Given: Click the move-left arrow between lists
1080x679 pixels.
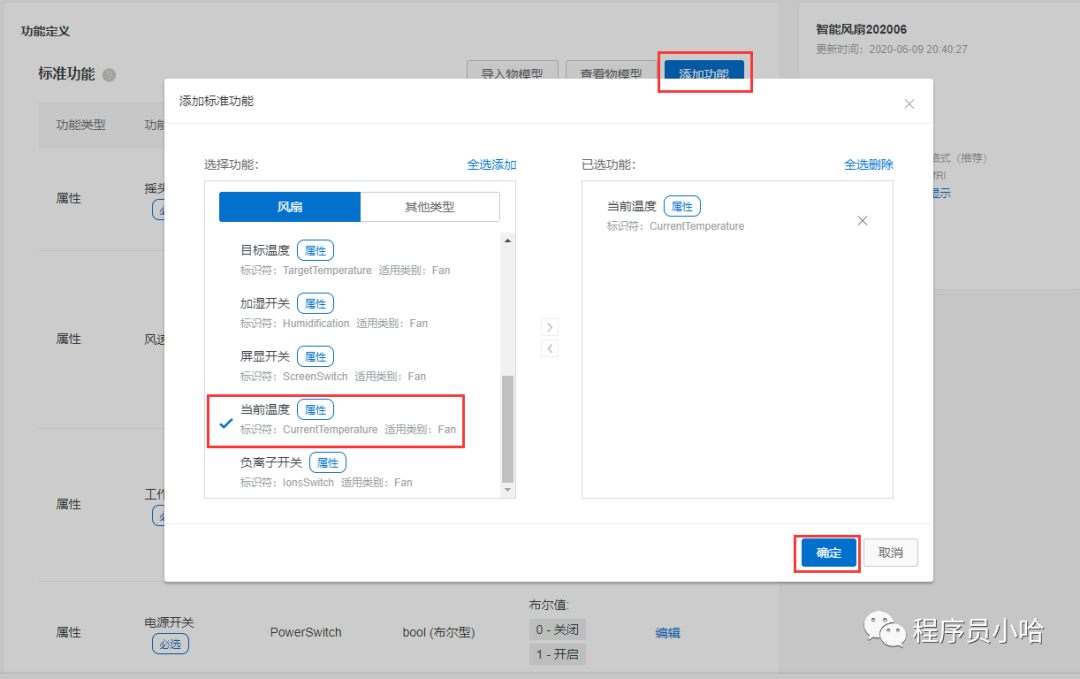Looking at the screenshot, I should pyautogui.click(x=550, y=348).
